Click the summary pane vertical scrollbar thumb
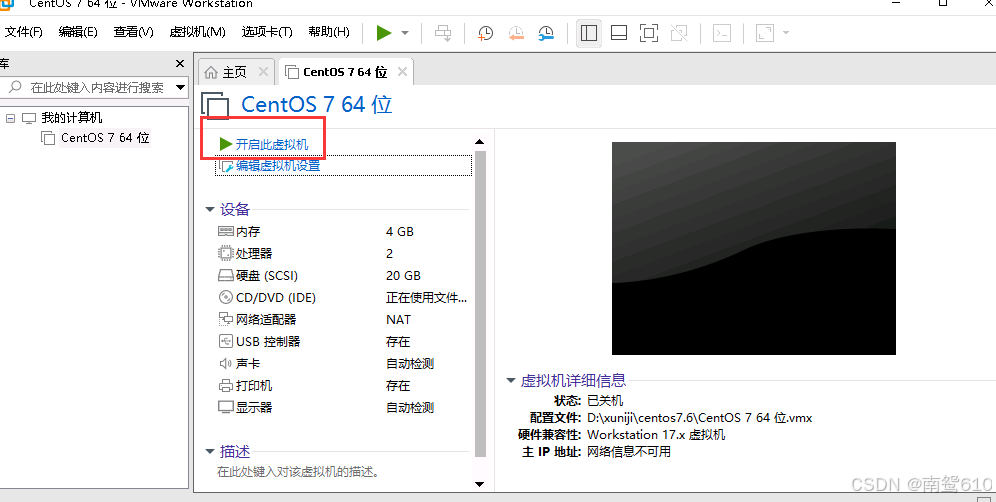This screenshot has height=502, width=996. click(x=480, y=304)
